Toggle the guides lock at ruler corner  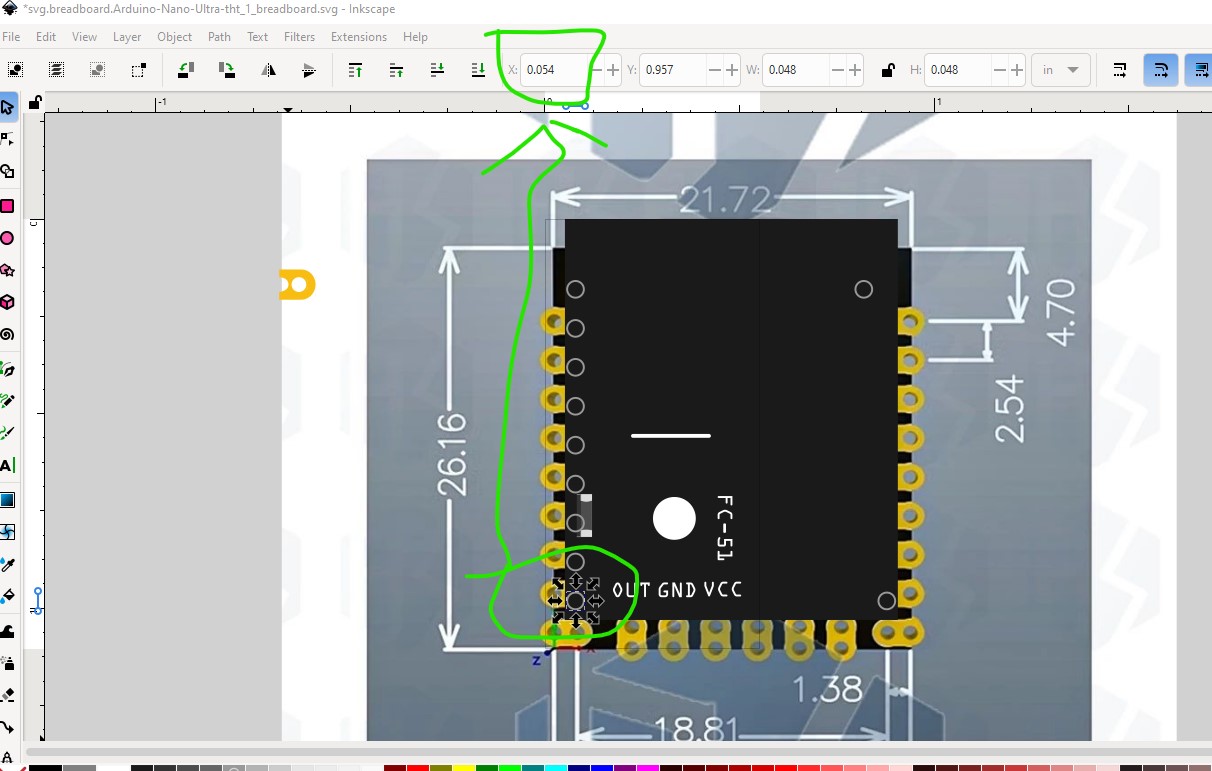pos(35,102)
